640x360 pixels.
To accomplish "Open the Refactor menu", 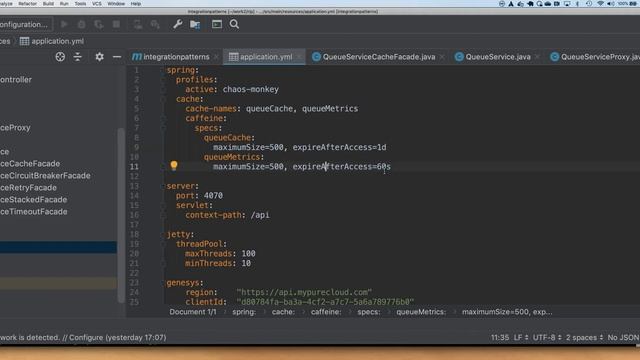I will pos(27,4).
